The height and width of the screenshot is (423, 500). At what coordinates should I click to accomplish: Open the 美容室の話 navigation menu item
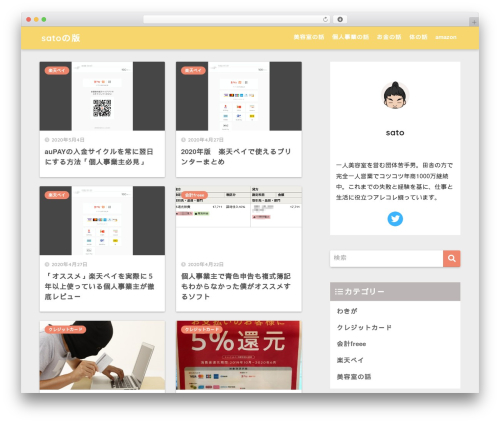coord(309,37)
